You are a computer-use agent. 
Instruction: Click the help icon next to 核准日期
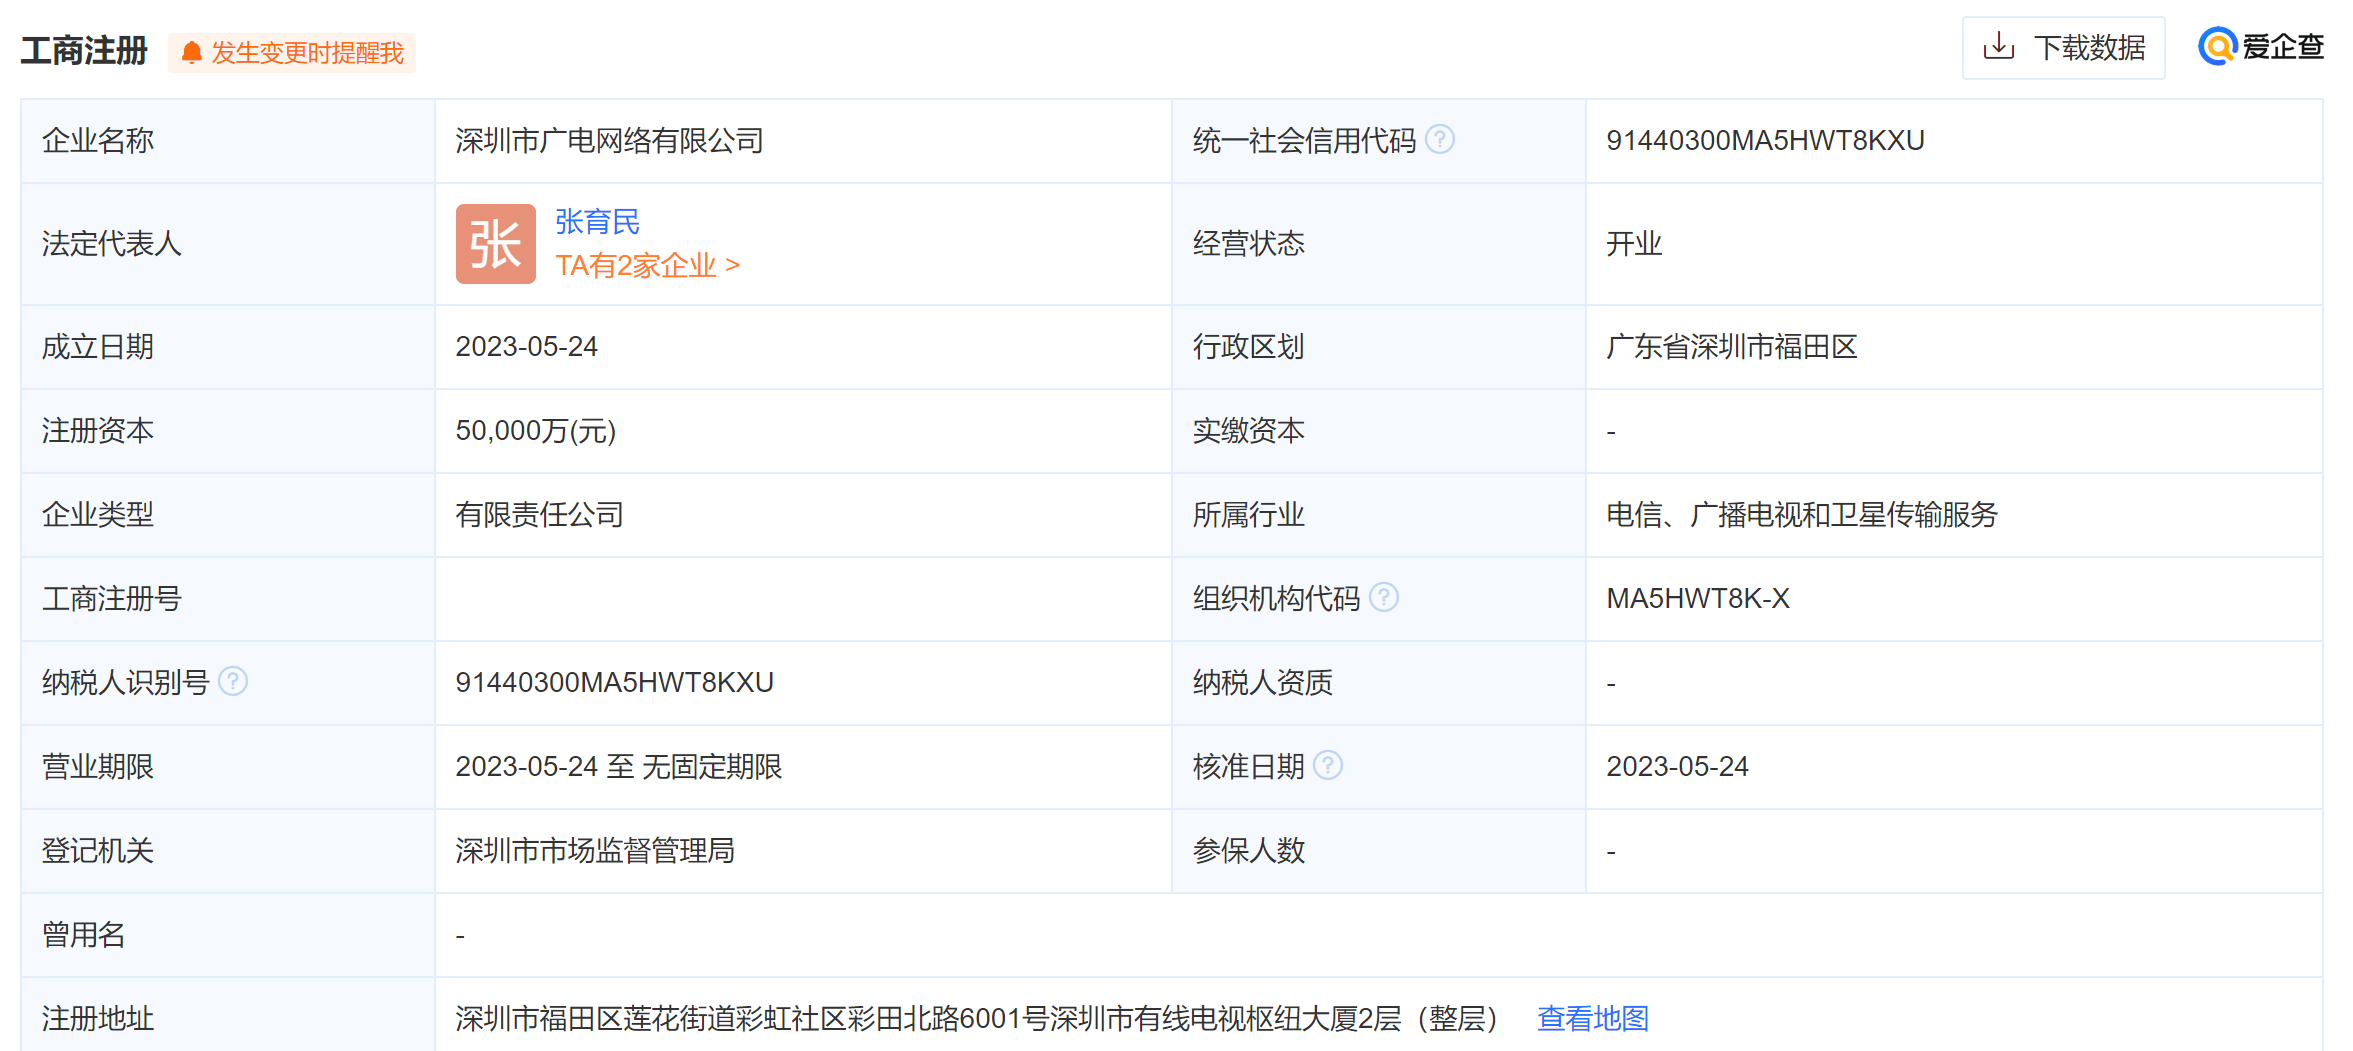coord(1327,765)
